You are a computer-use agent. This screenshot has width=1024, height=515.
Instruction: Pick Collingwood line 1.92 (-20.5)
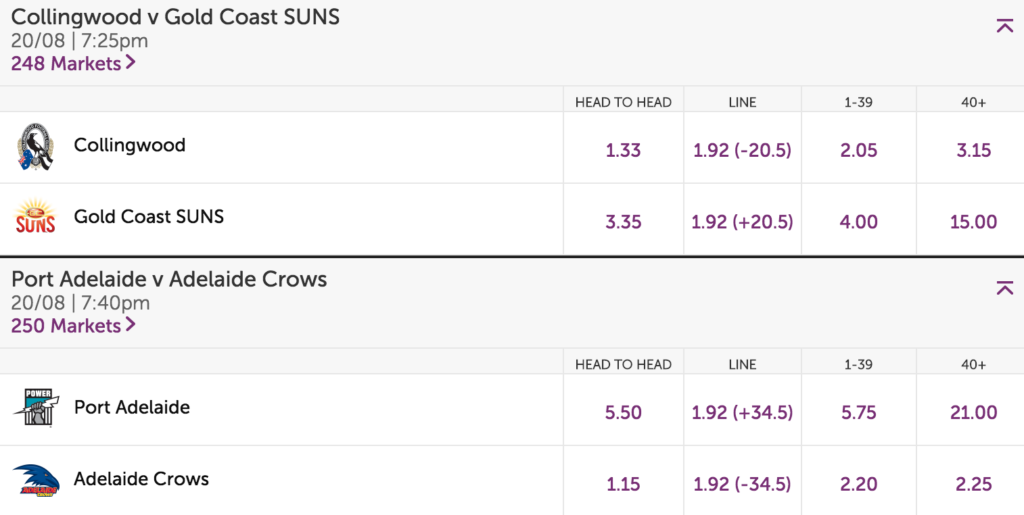click(x=743, y=150)
